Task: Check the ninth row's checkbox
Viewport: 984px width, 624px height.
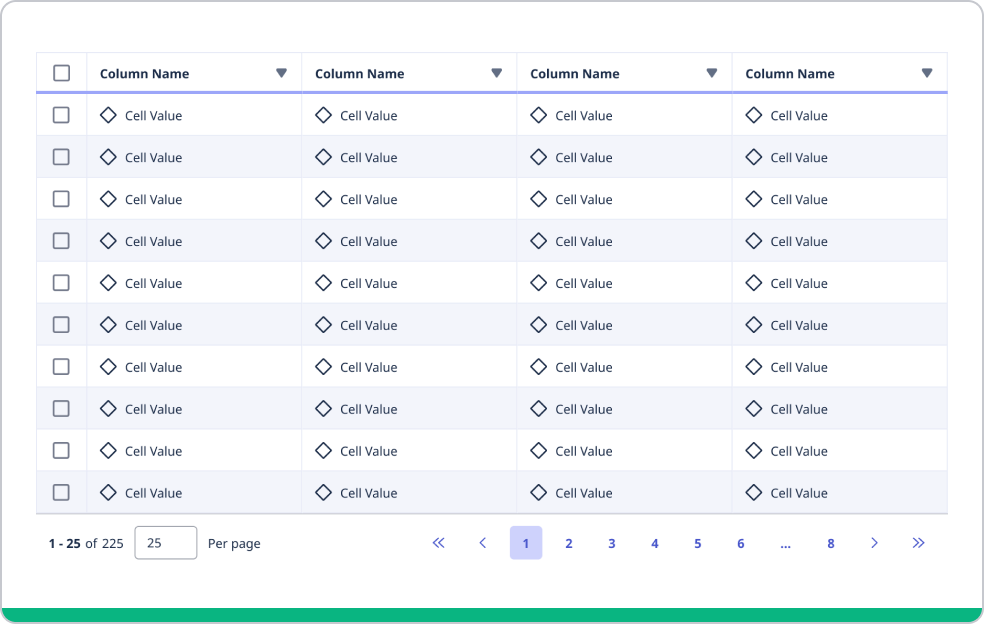Action: point(62,451)
